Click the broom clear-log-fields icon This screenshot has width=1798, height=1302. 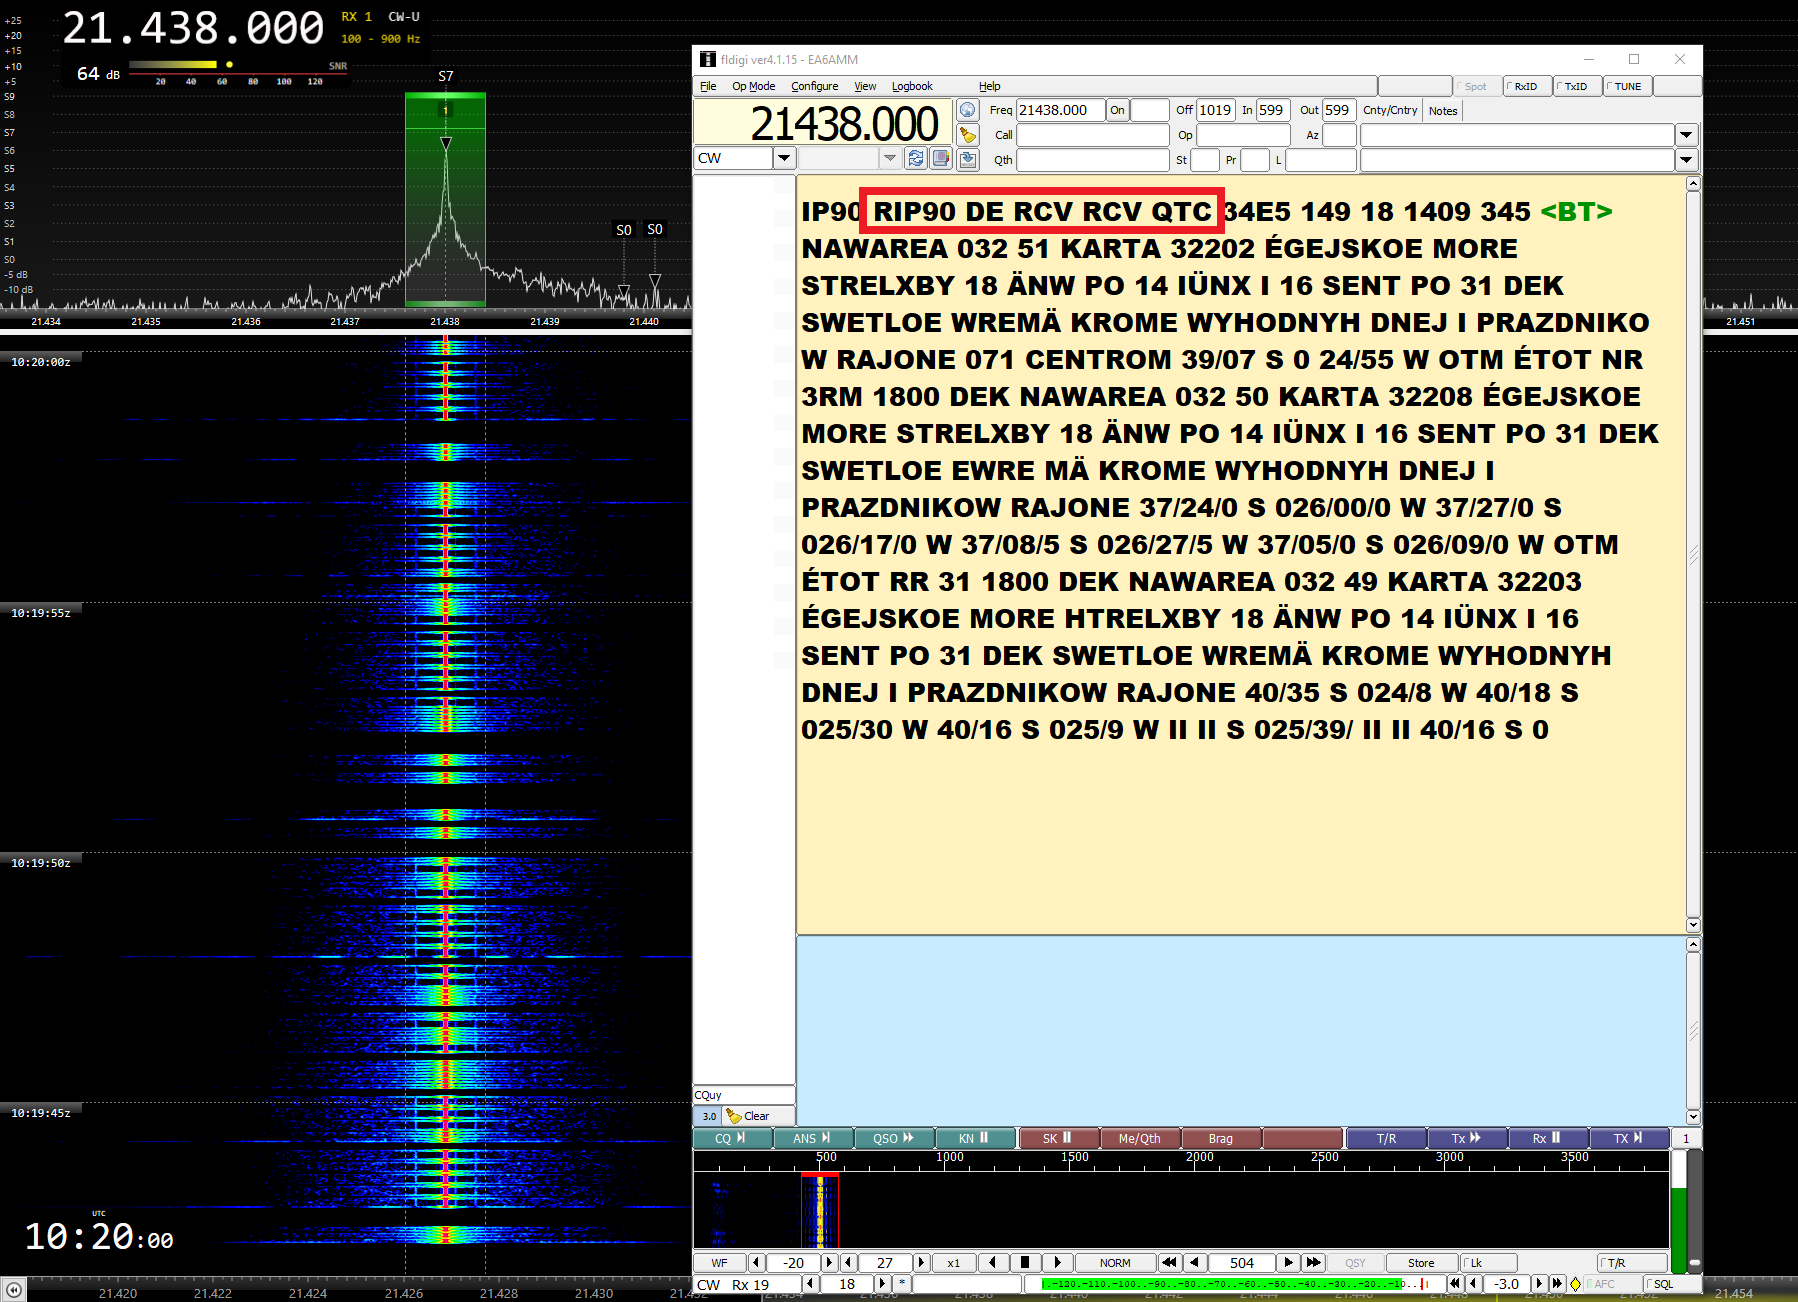967,135
